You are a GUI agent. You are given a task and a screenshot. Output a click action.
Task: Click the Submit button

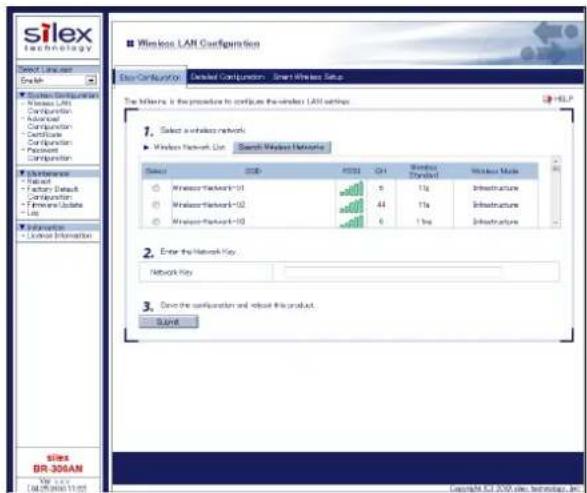(168, 322)
